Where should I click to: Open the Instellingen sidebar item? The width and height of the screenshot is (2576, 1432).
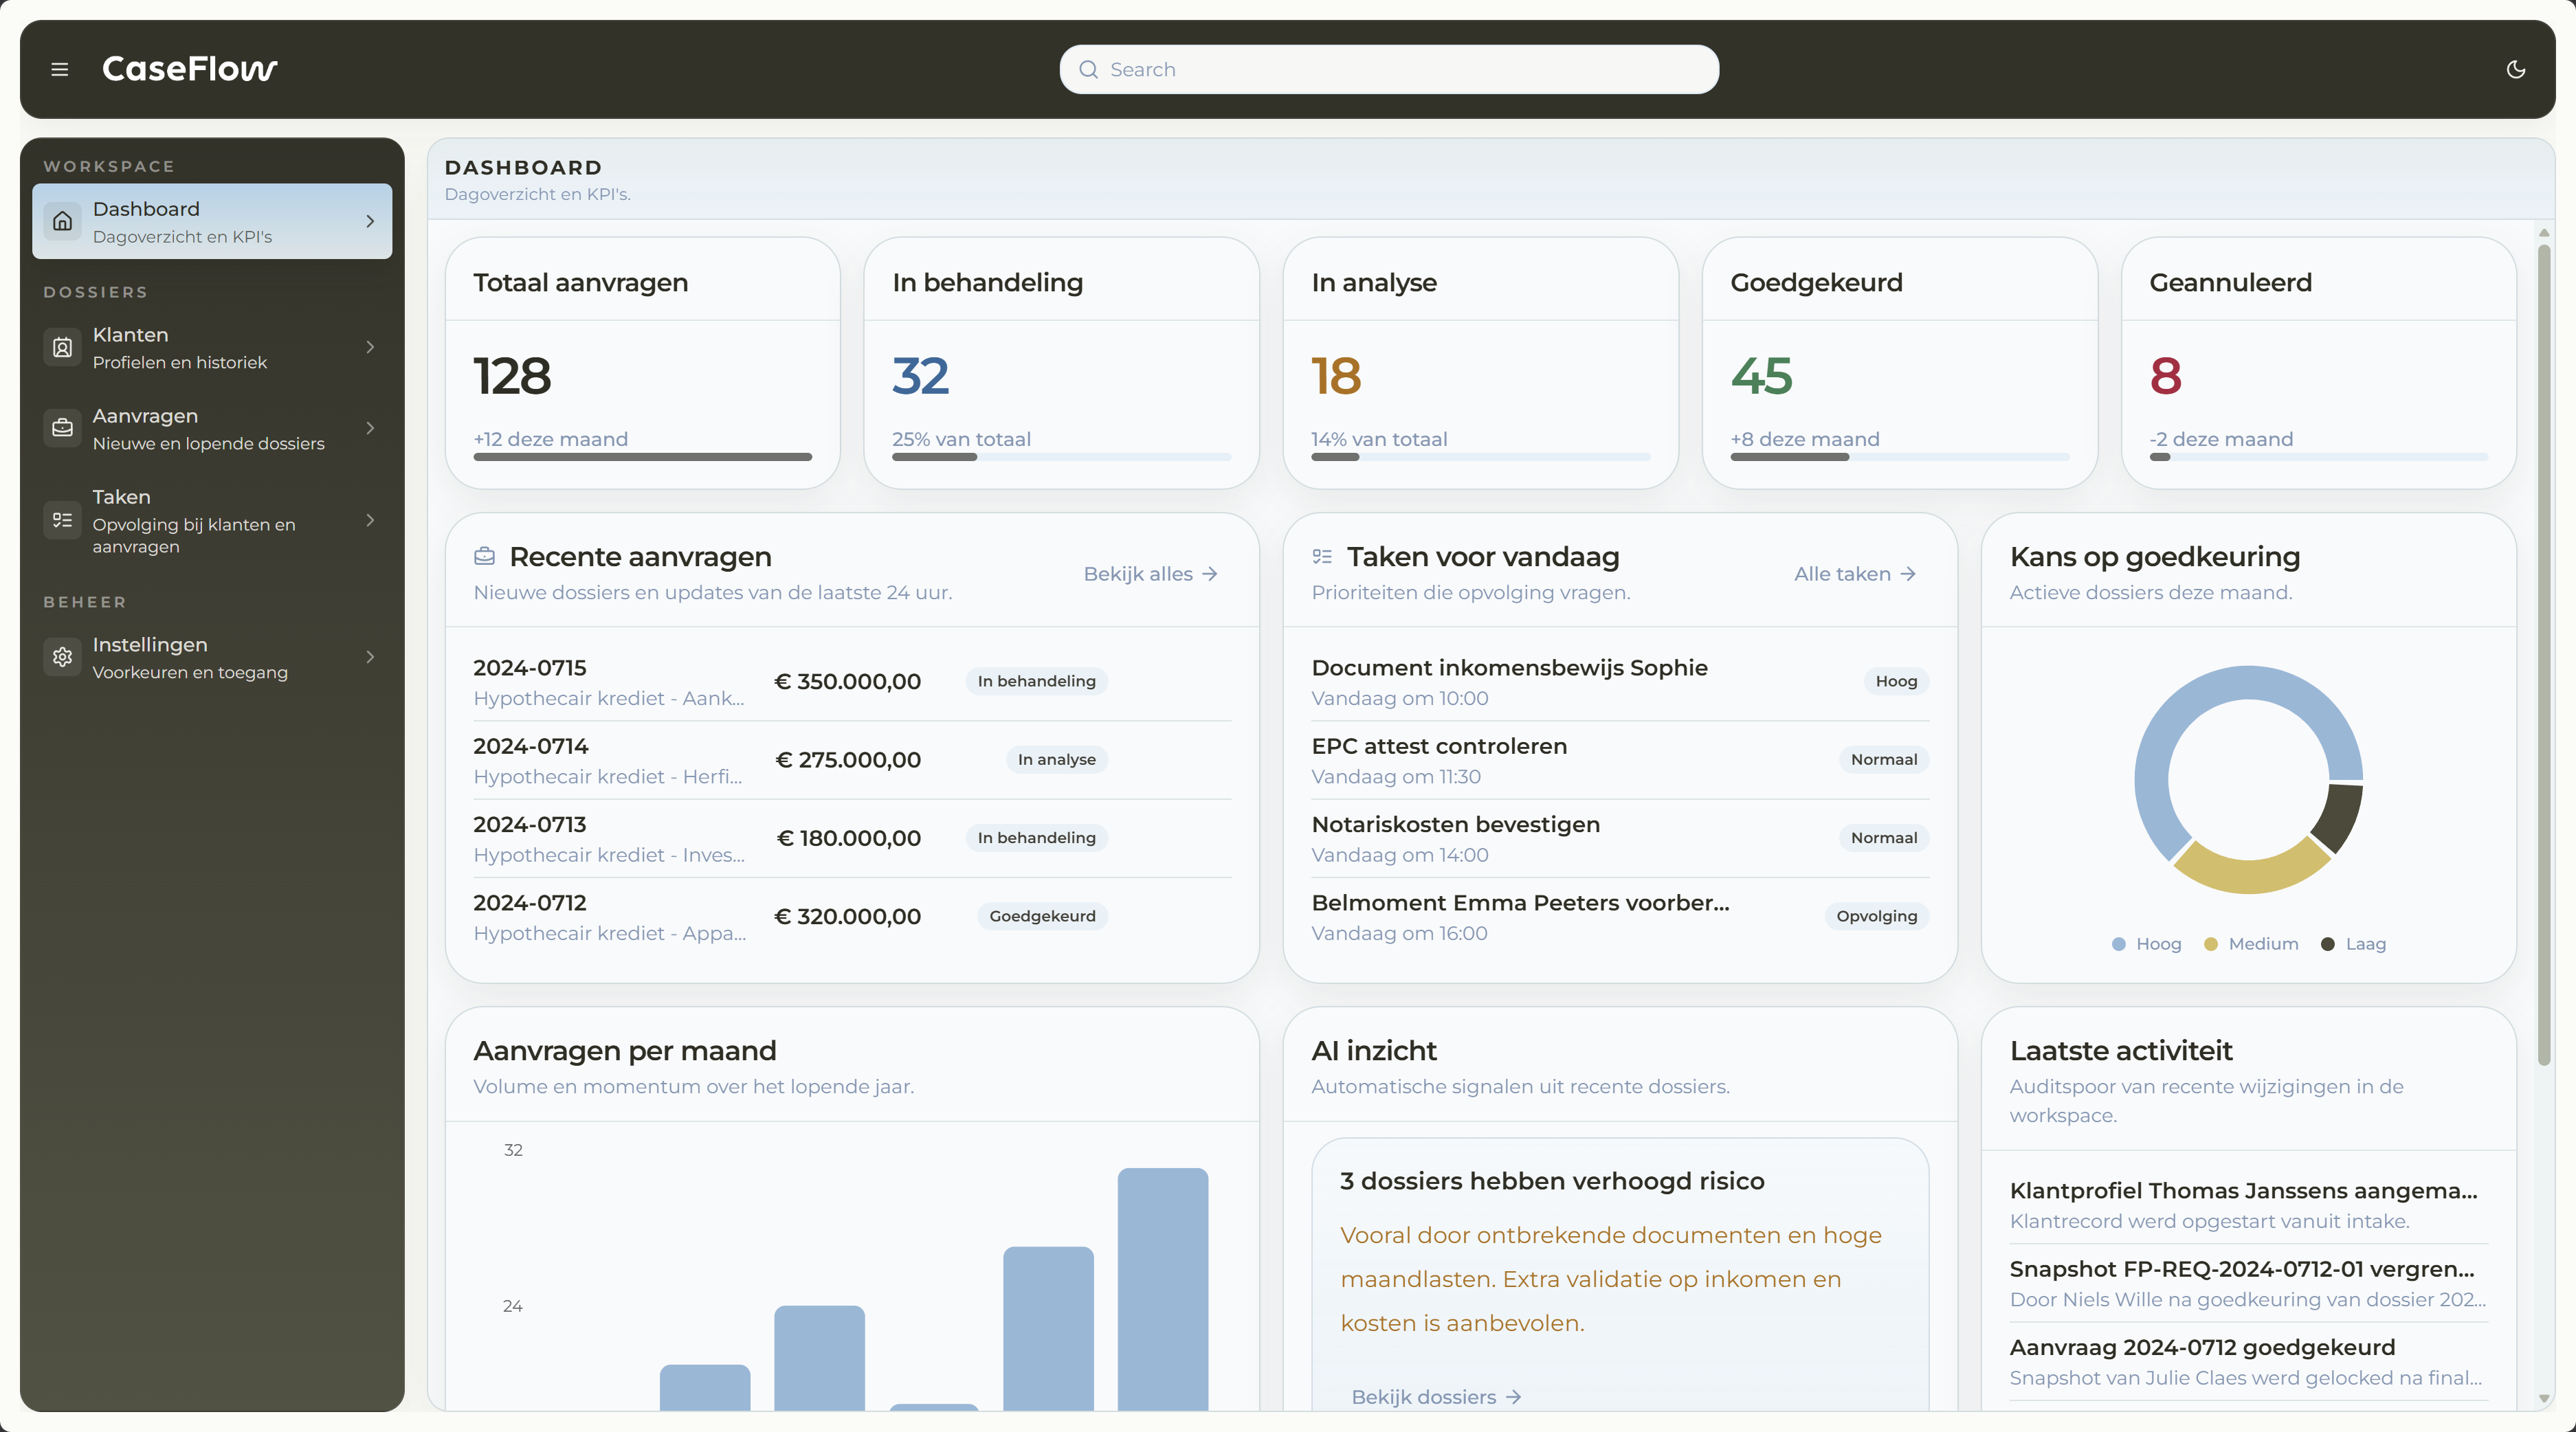pos(212,657)
